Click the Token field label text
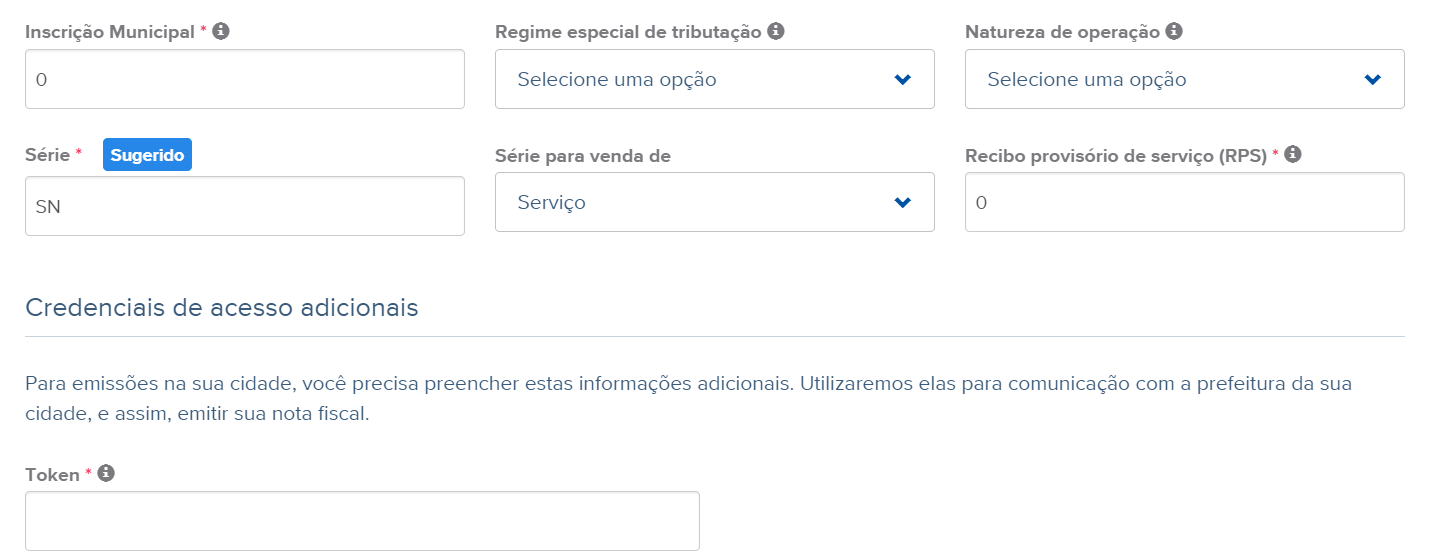Screen dimensions: 1432x559 coord(52,475)
